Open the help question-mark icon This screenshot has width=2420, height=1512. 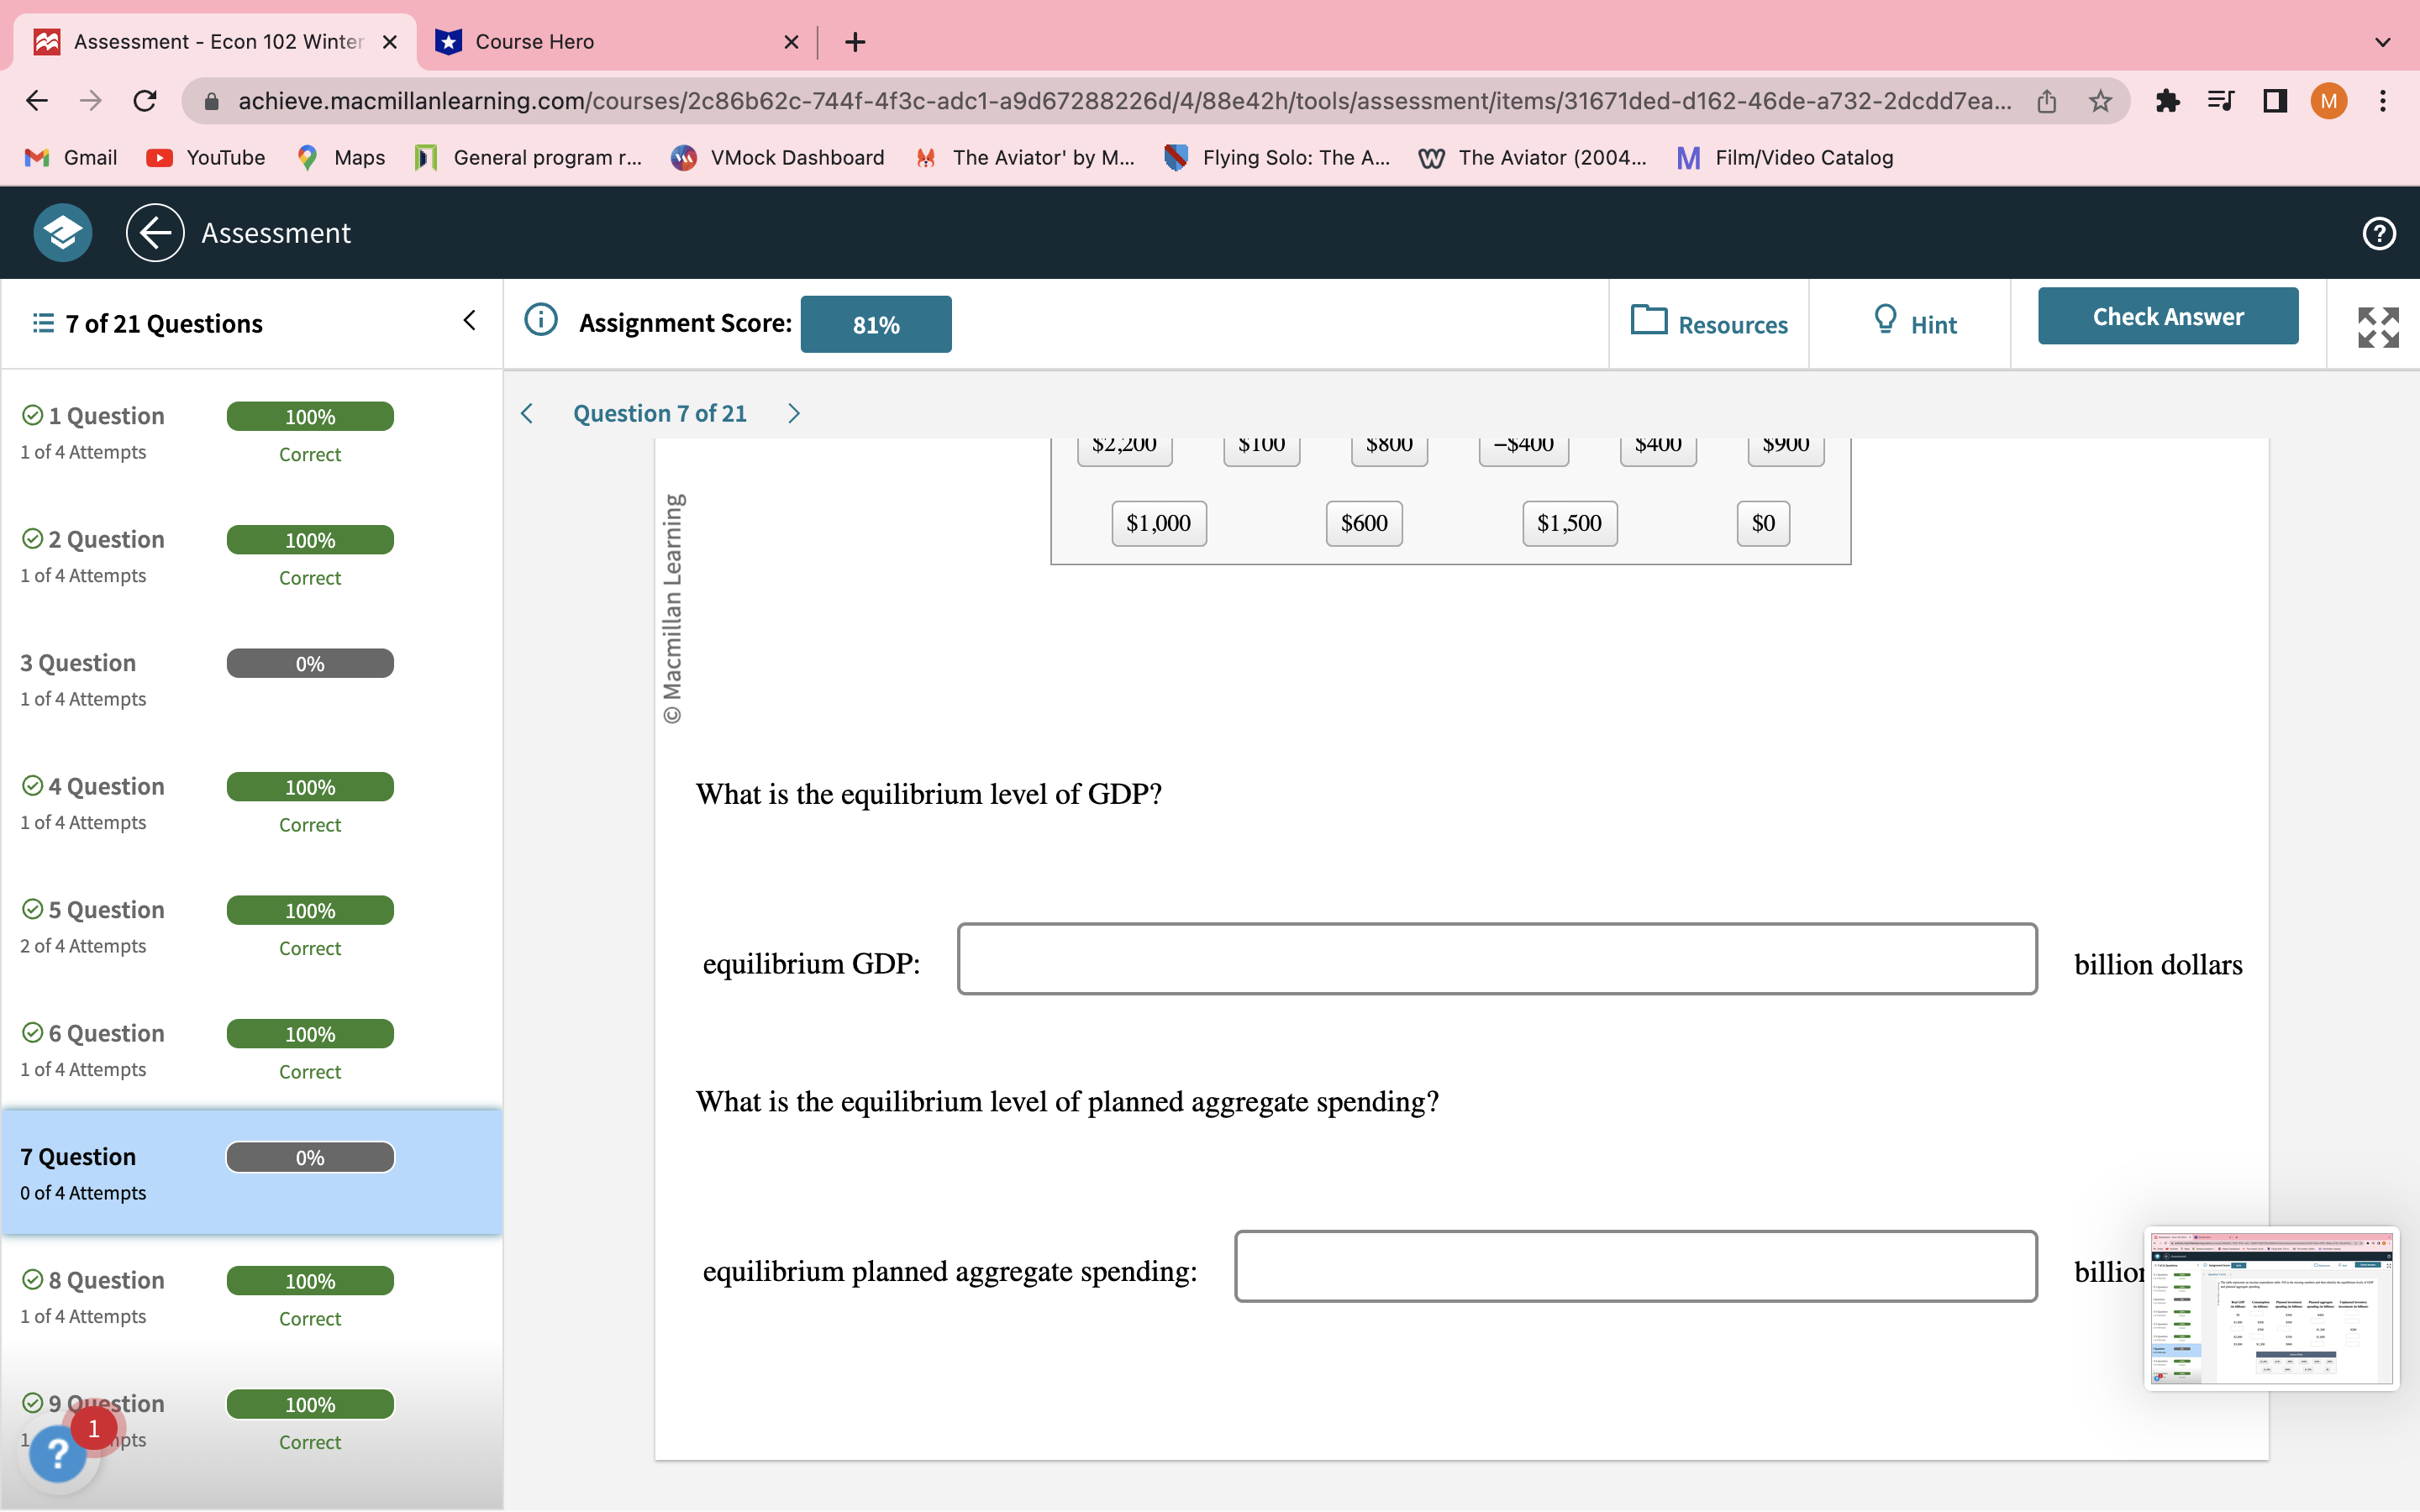tap(2377, 233)
